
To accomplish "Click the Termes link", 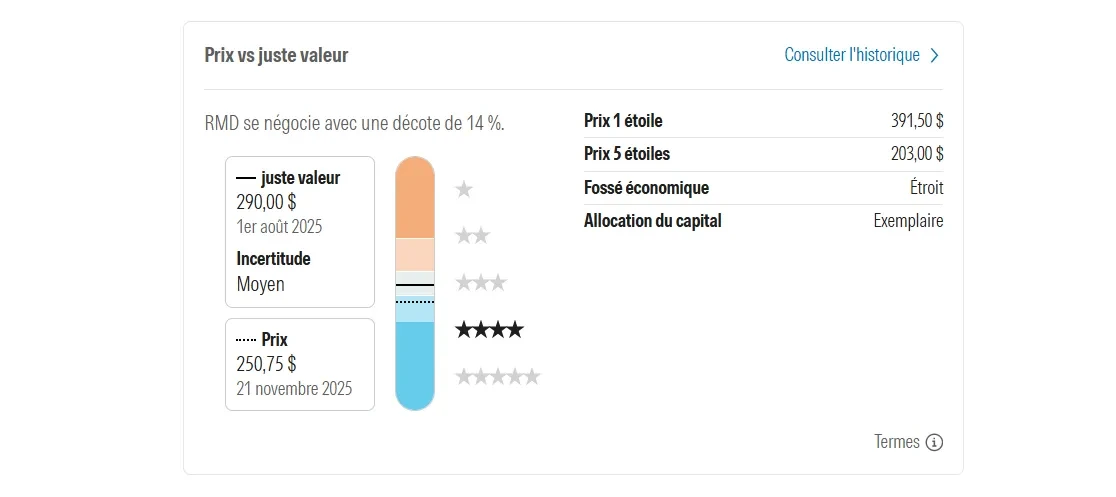I will pos(896,442).
